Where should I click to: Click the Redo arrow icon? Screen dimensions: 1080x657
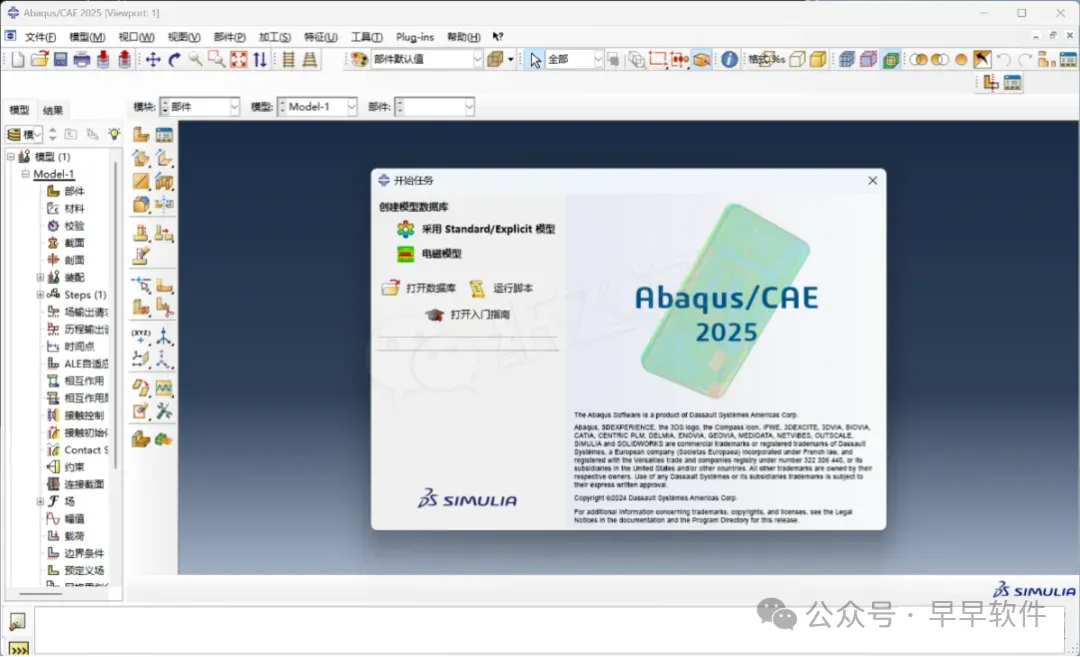(x=1025, y=60)
